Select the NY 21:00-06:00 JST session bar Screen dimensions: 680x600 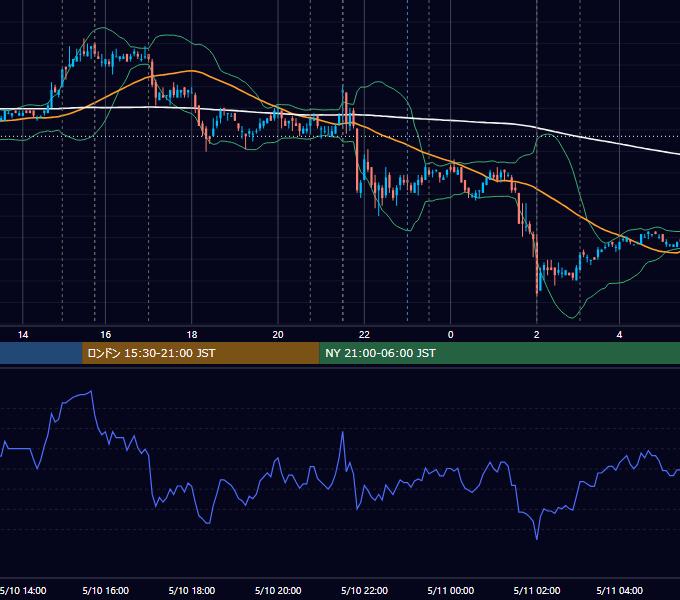500,353
